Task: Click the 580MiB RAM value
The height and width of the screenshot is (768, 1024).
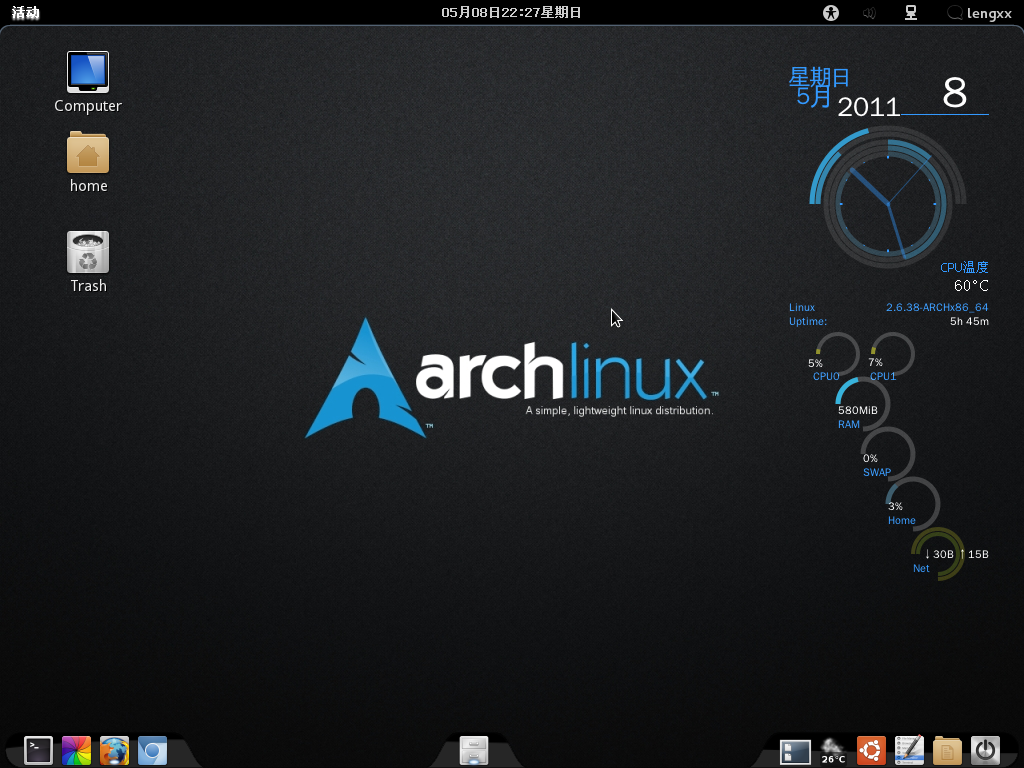Action: pyautogui.click(x=857, y=410)
